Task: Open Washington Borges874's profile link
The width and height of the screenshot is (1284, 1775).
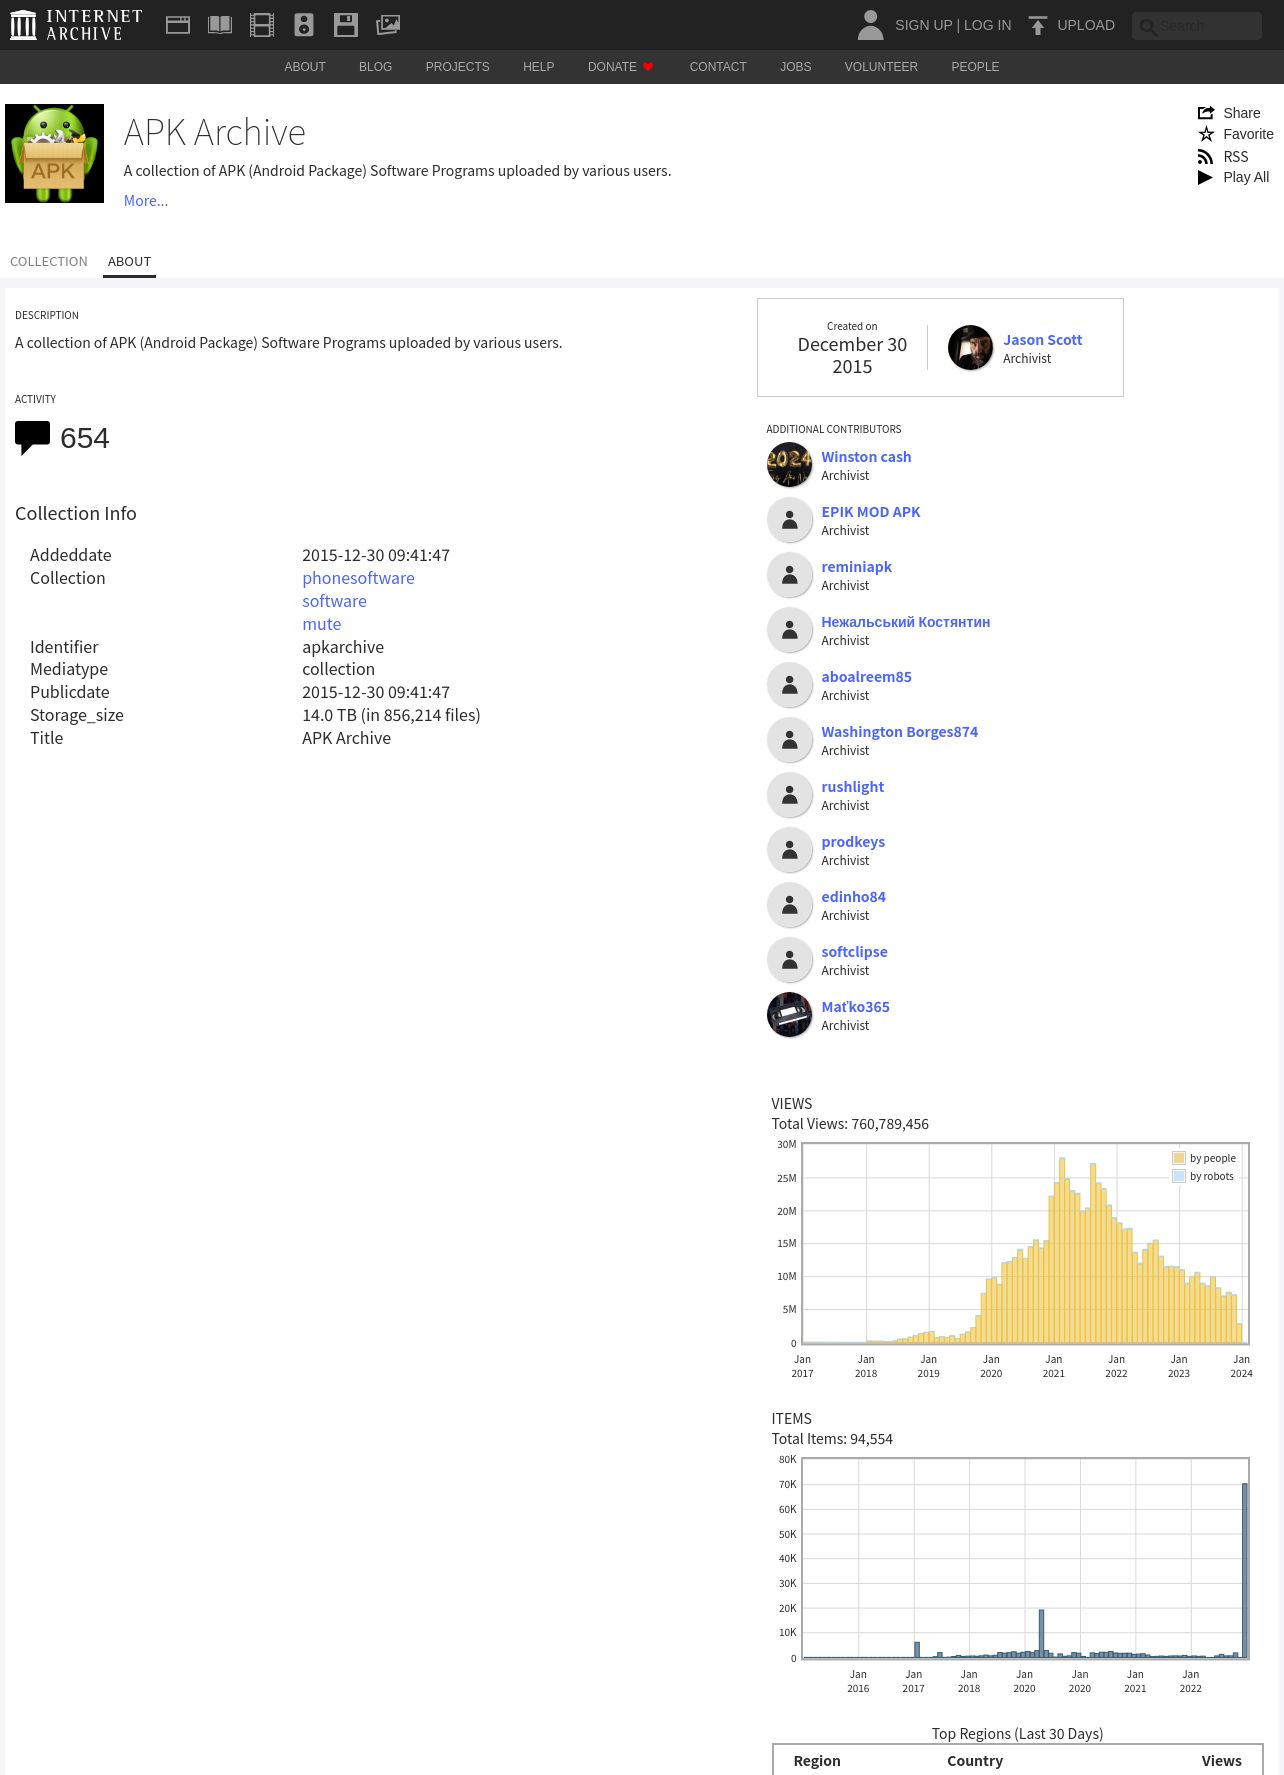Action: coord(899,732)
